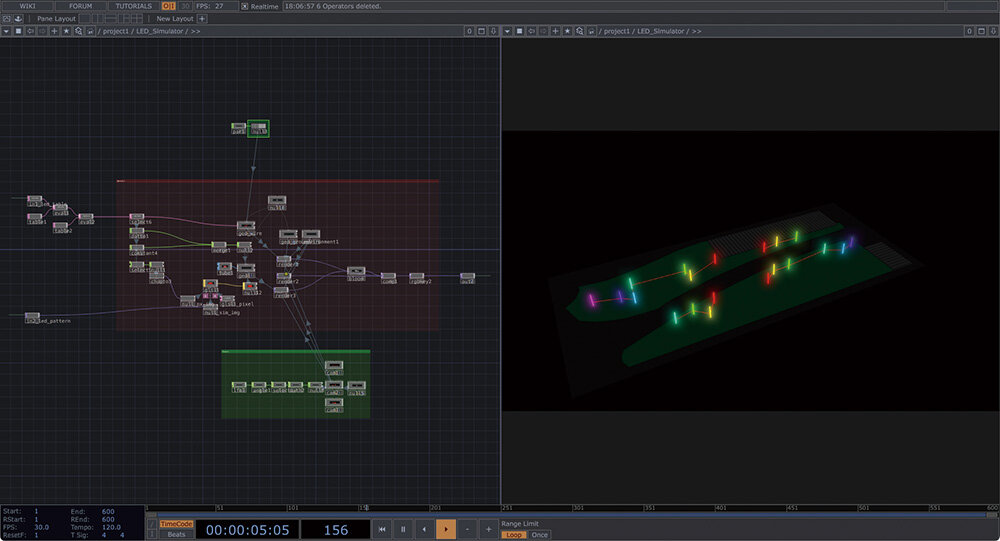This screenshot has height=541, width=1000.
Task: Maximize the left network pane
Action: (481, 31)
